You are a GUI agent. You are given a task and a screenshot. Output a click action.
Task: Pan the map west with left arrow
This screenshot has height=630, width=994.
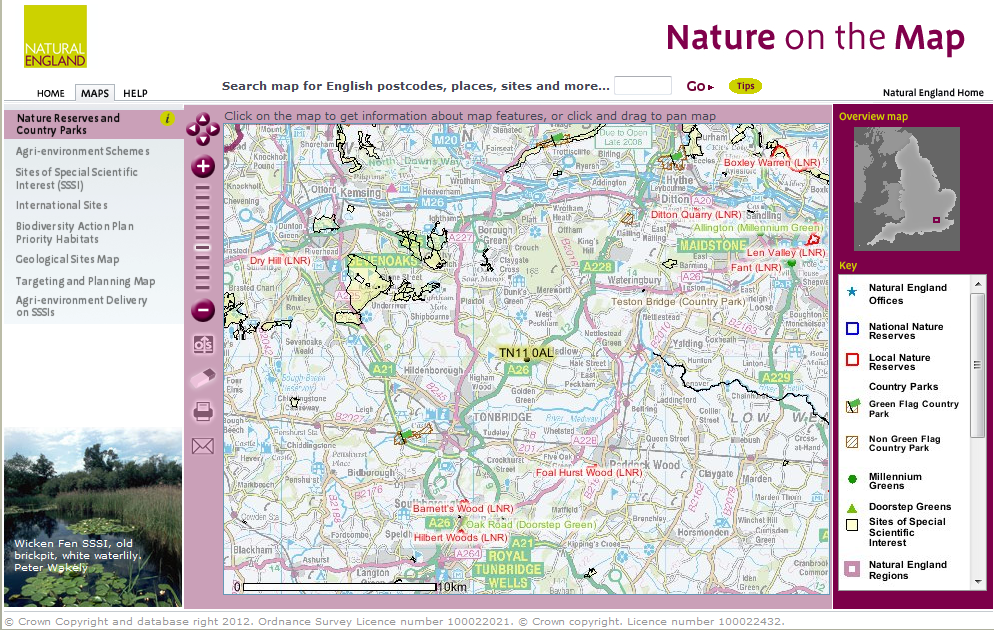pyautogui.click(x=192, y=129)
